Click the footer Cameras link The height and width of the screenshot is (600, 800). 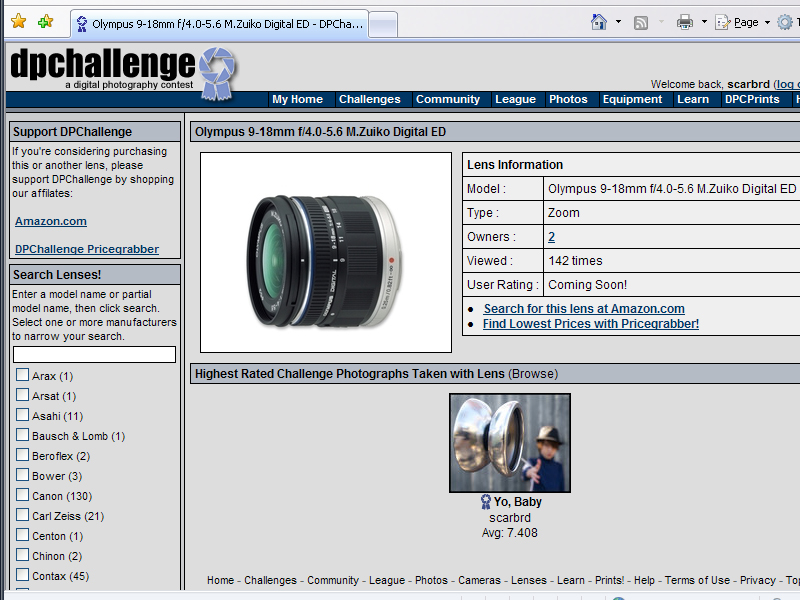point(480,580)
